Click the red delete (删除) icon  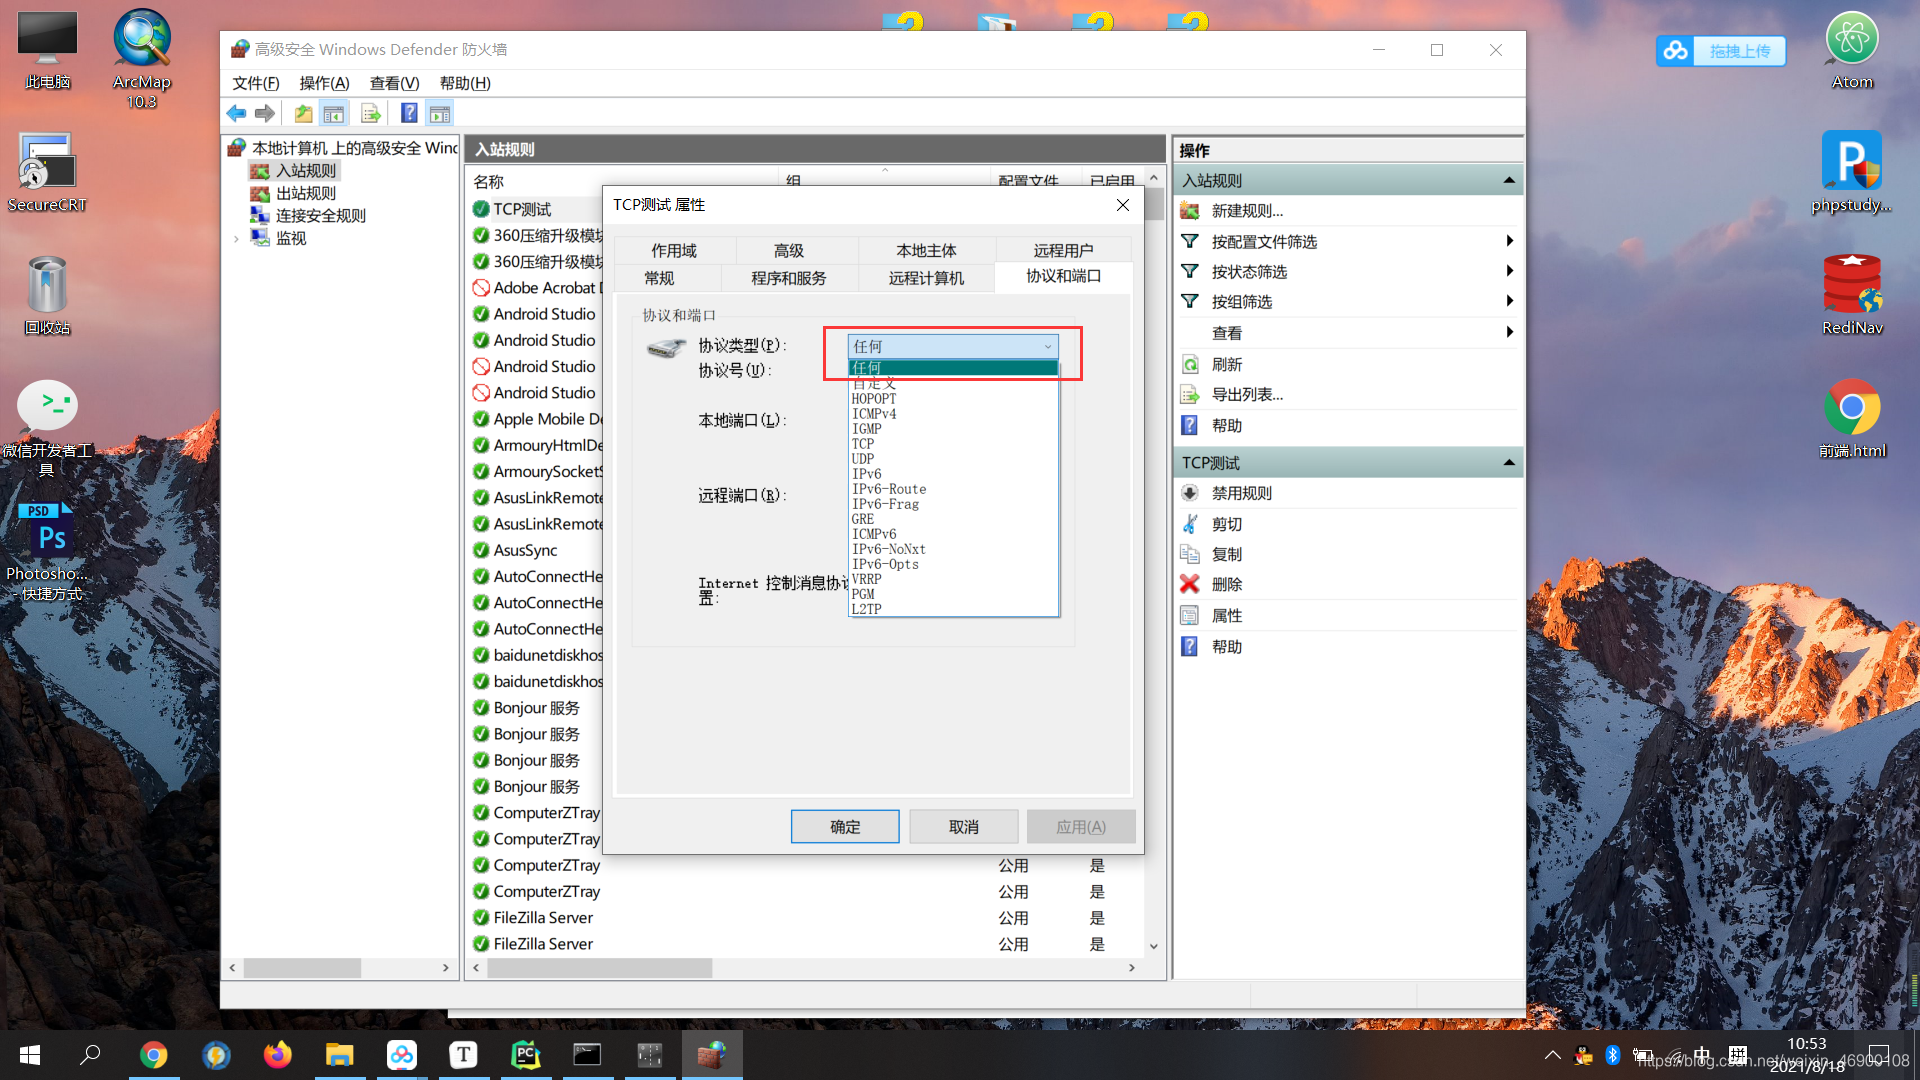click(1189, 584)
